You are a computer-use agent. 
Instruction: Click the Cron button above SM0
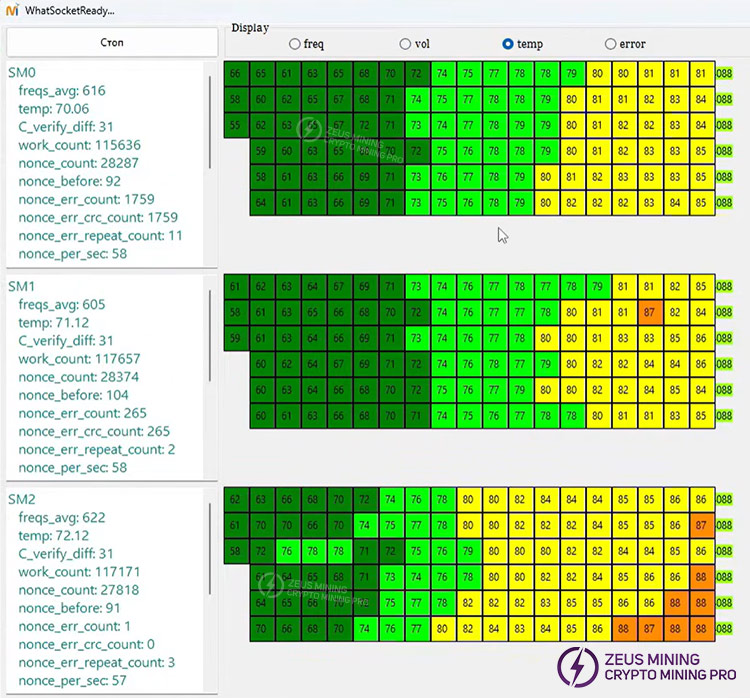112,42
